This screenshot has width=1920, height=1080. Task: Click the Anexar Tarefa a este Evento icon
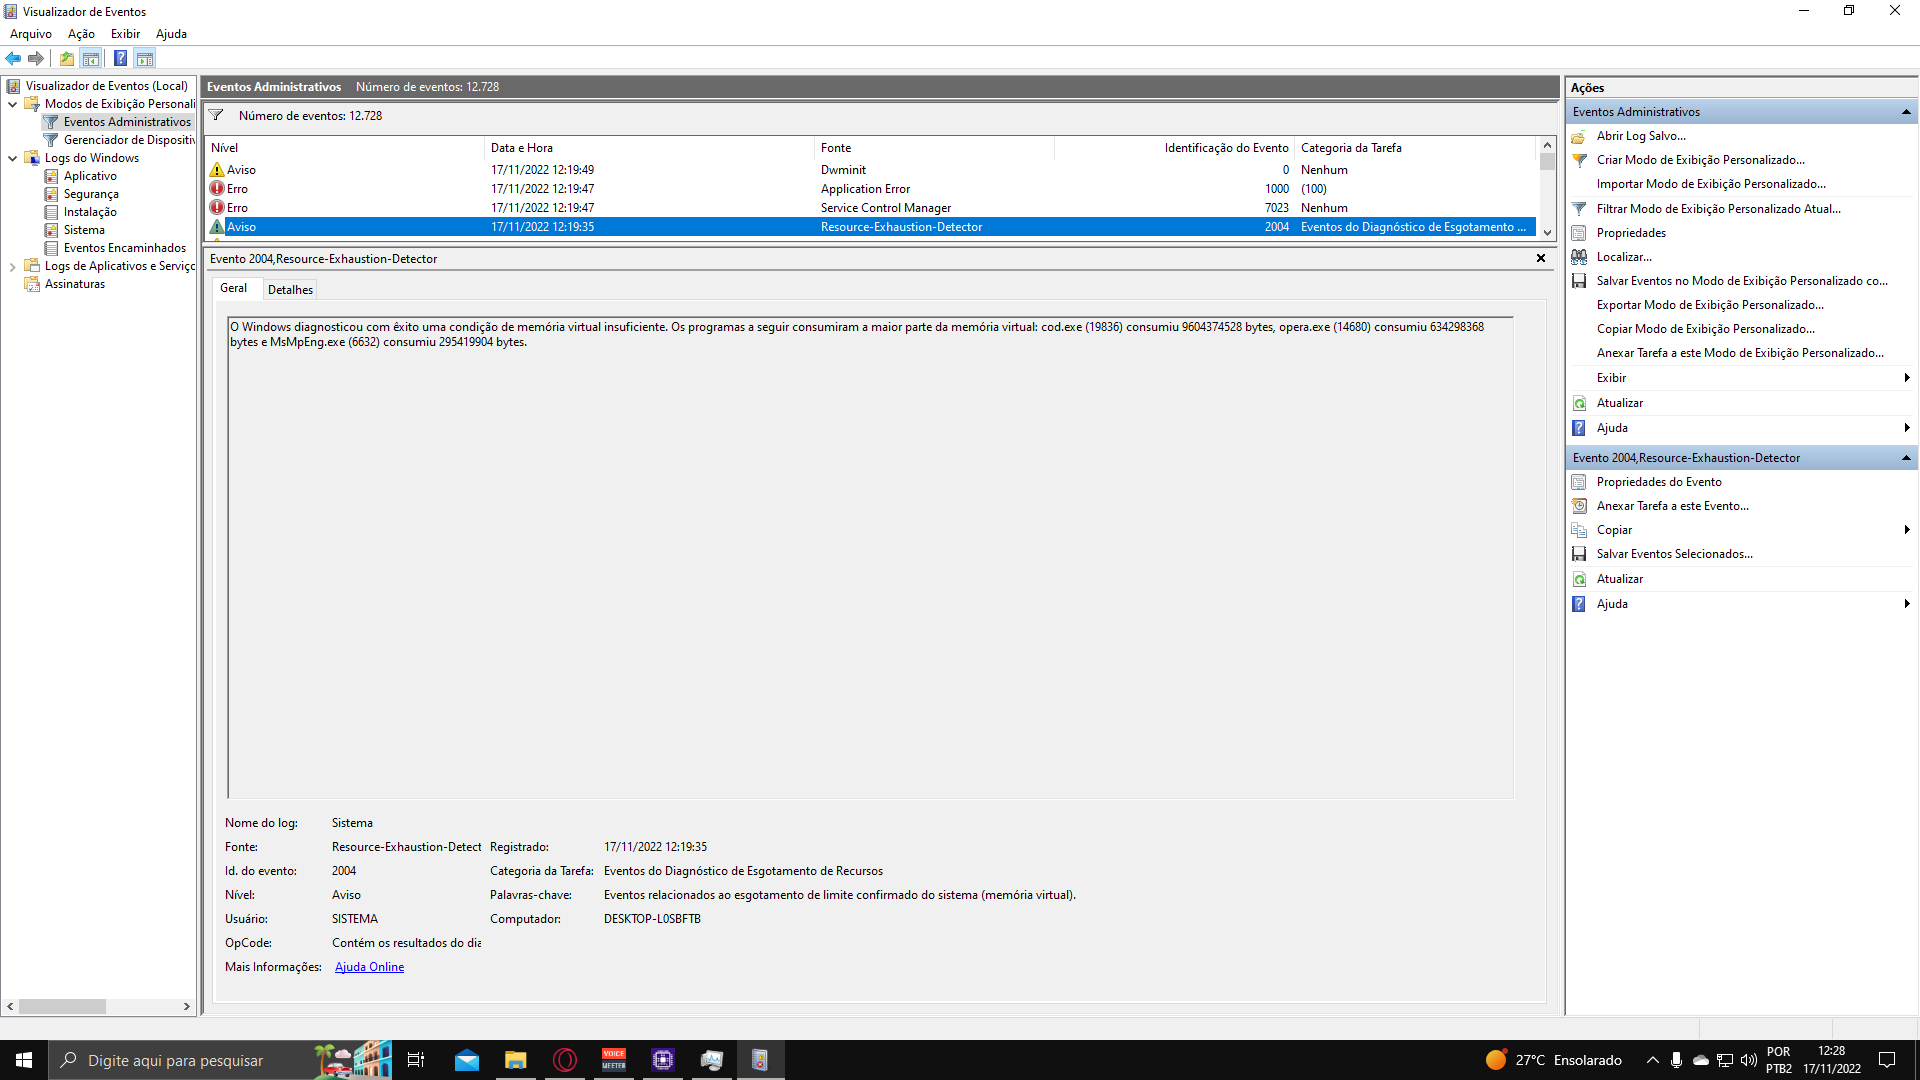[x=1579, y=506]
